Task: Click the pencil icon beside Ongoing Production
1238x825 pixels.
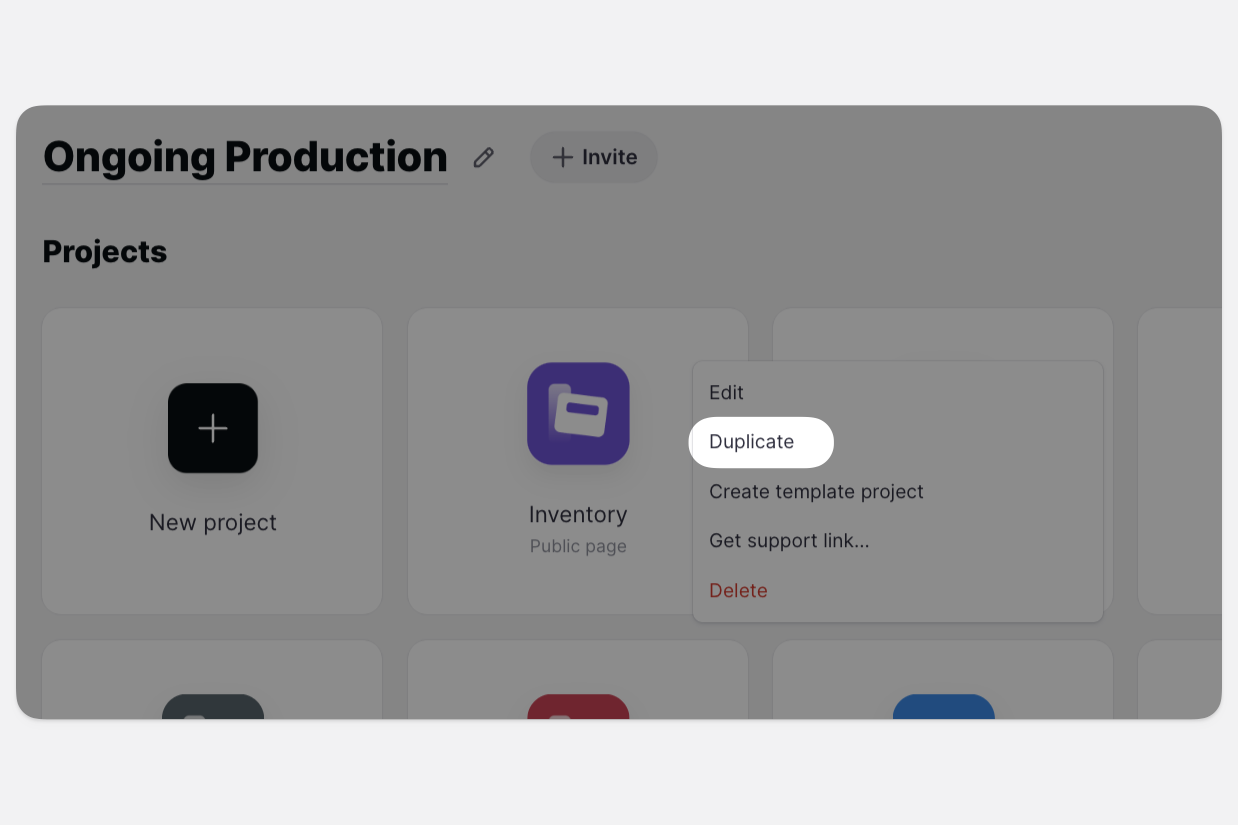Action: click(484, 158)
